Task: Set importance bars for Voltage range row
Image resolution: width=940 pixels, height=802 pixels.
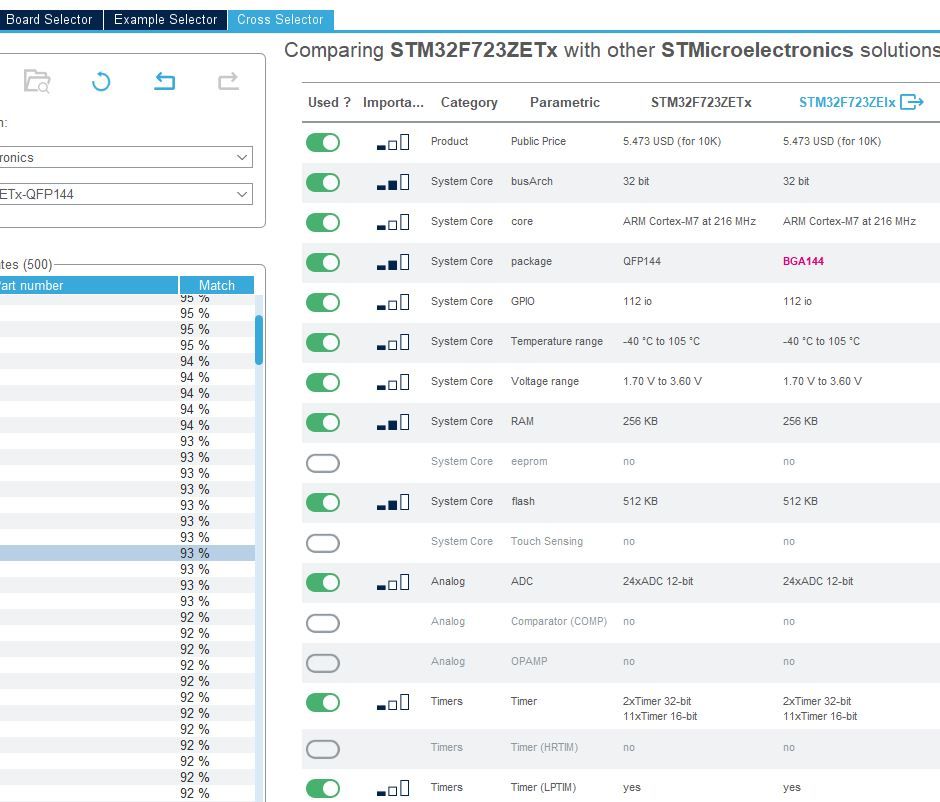Action: [393, 382]
